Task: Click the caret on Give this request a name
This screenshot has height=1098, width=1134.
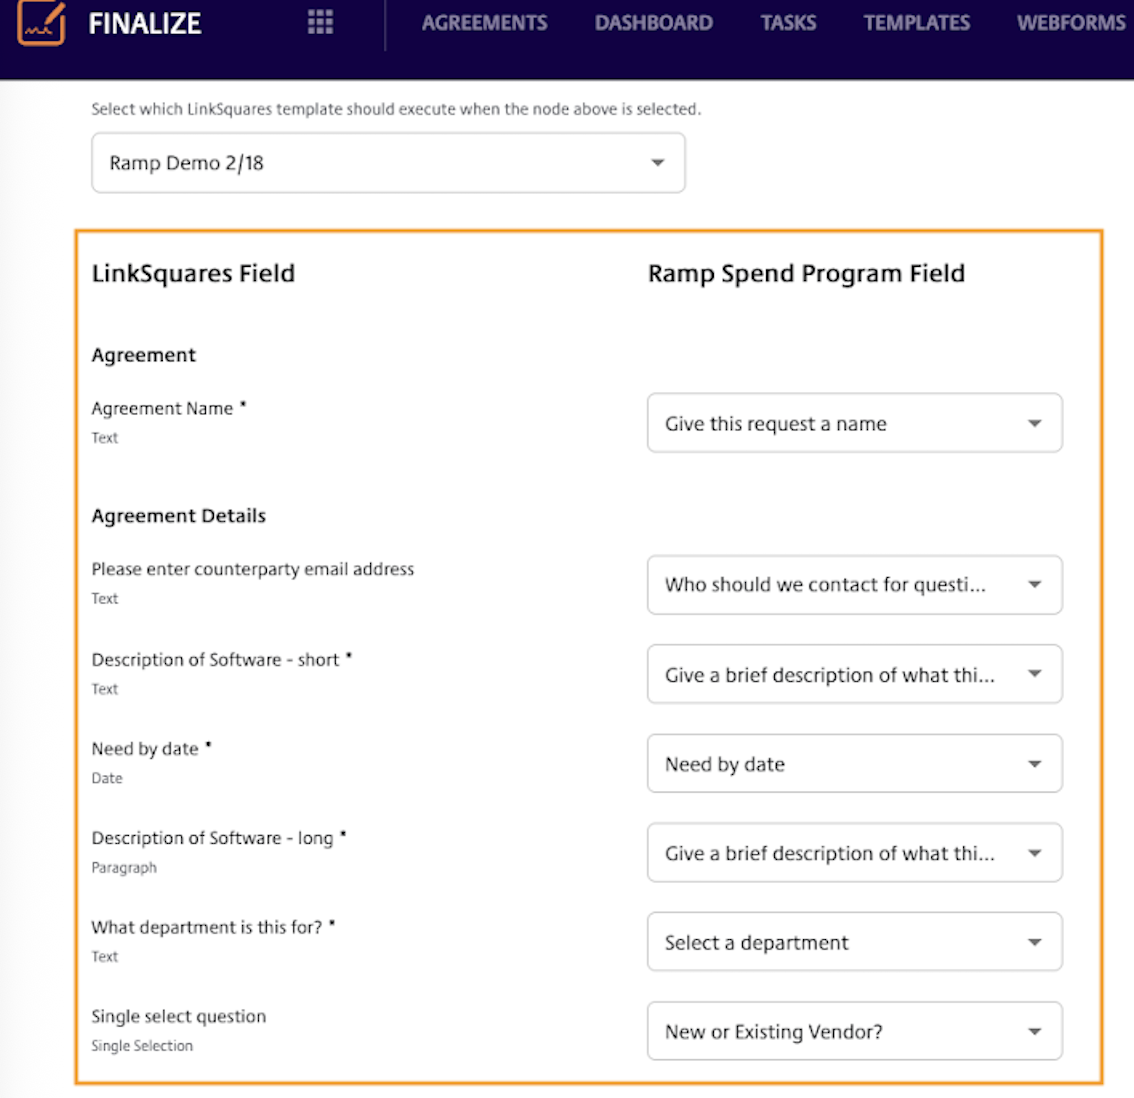Action: click(x=1035, y=423)
